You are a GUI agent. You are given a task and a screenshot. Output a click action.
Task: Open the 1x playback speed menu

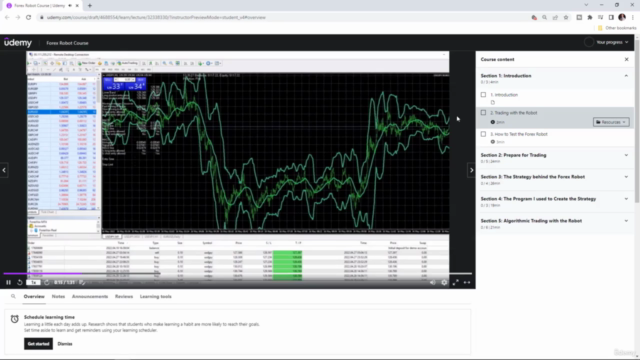point(33,282)
